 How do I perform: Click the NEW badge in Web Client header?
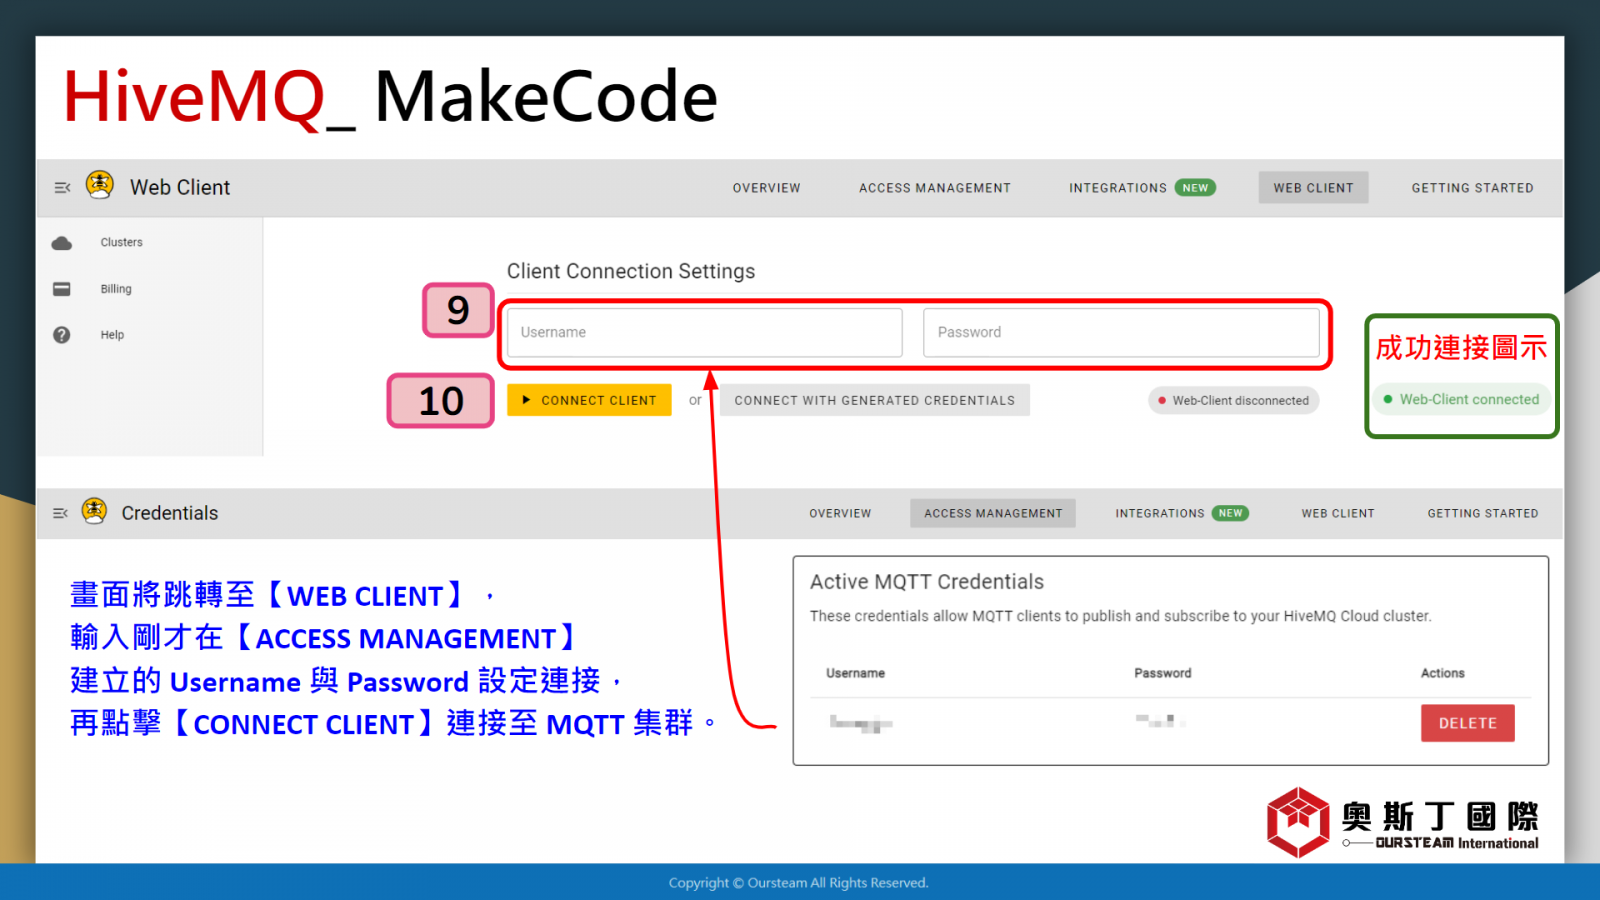pyautogui.click(x=1195, y=188)
